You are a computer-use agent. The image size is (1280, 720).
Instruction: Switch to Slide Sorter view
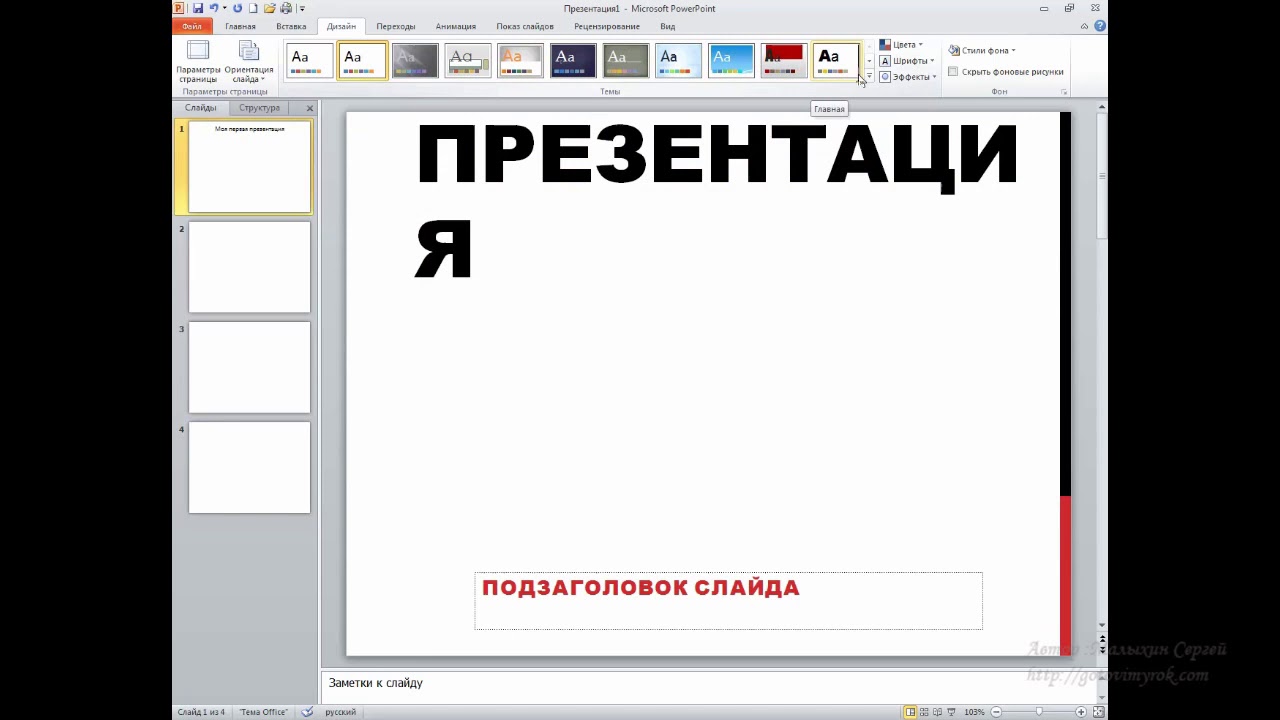click(x=924, y=712)
